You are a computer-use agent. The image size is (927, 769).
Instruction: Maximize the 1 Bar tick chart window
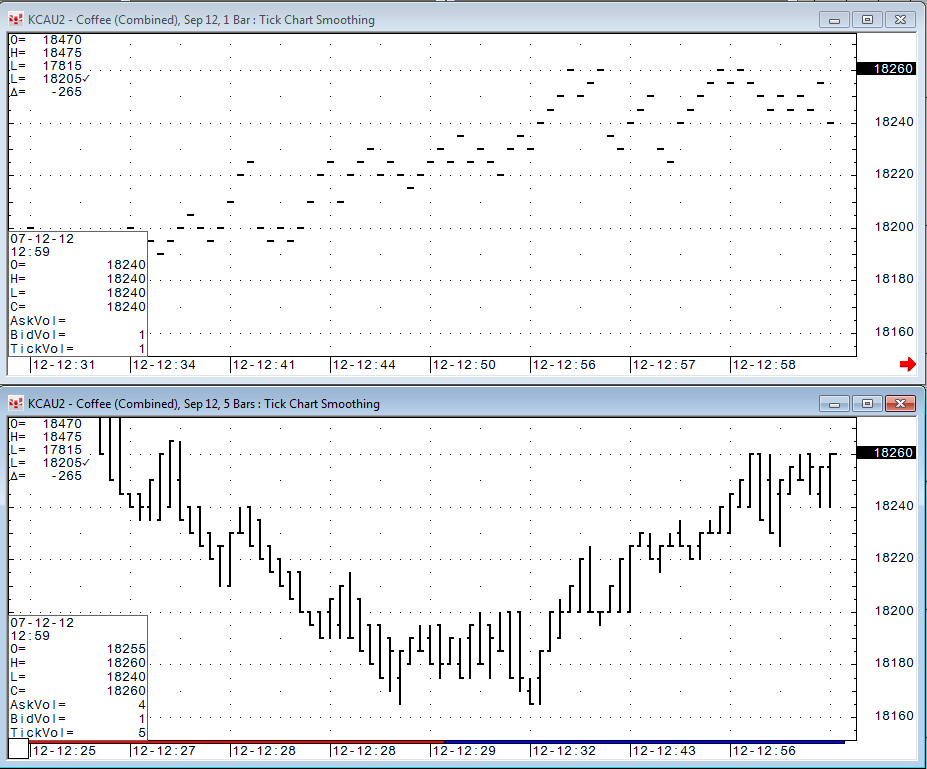pos(867,20)
